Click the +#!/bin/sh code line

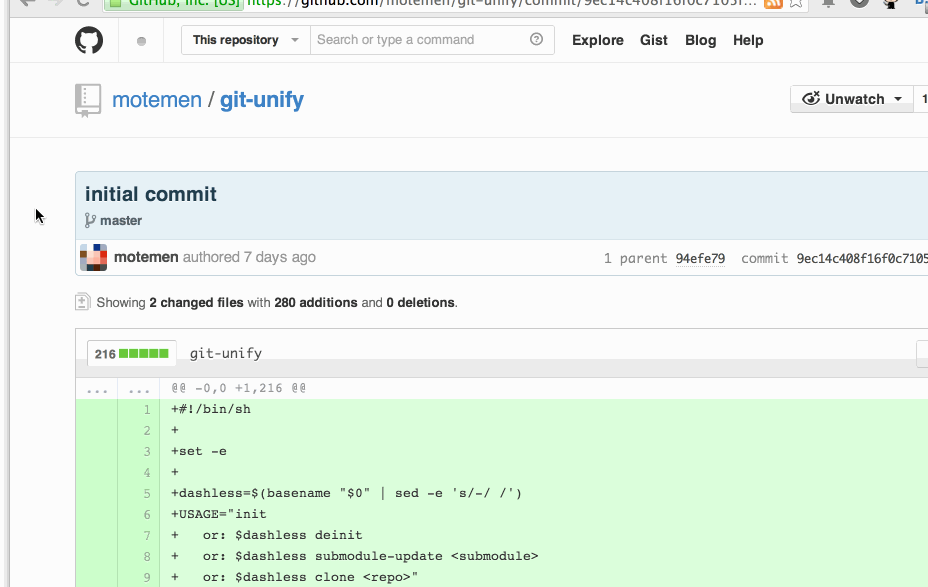click(x=211, y=409)
